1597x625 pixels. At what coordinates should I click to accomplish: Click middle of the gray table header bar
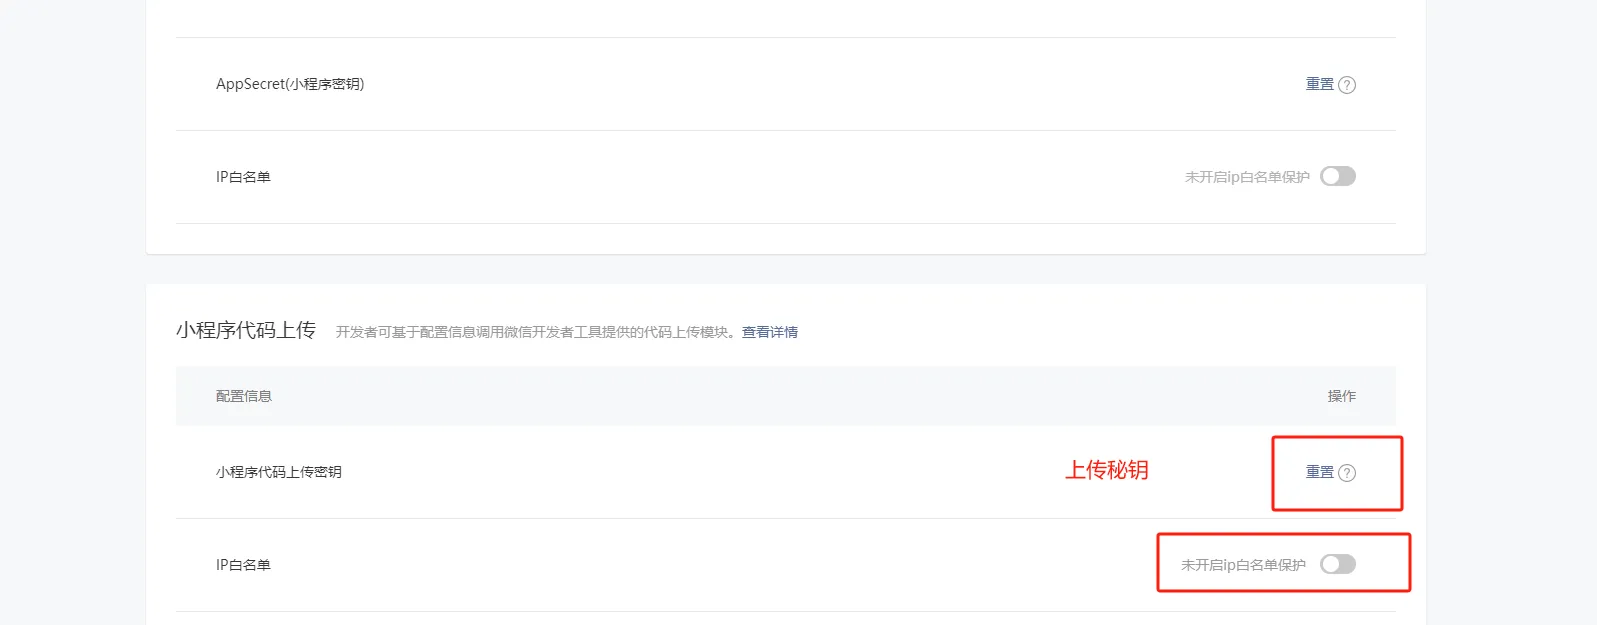pyautogui.click(x=786, y=396)
